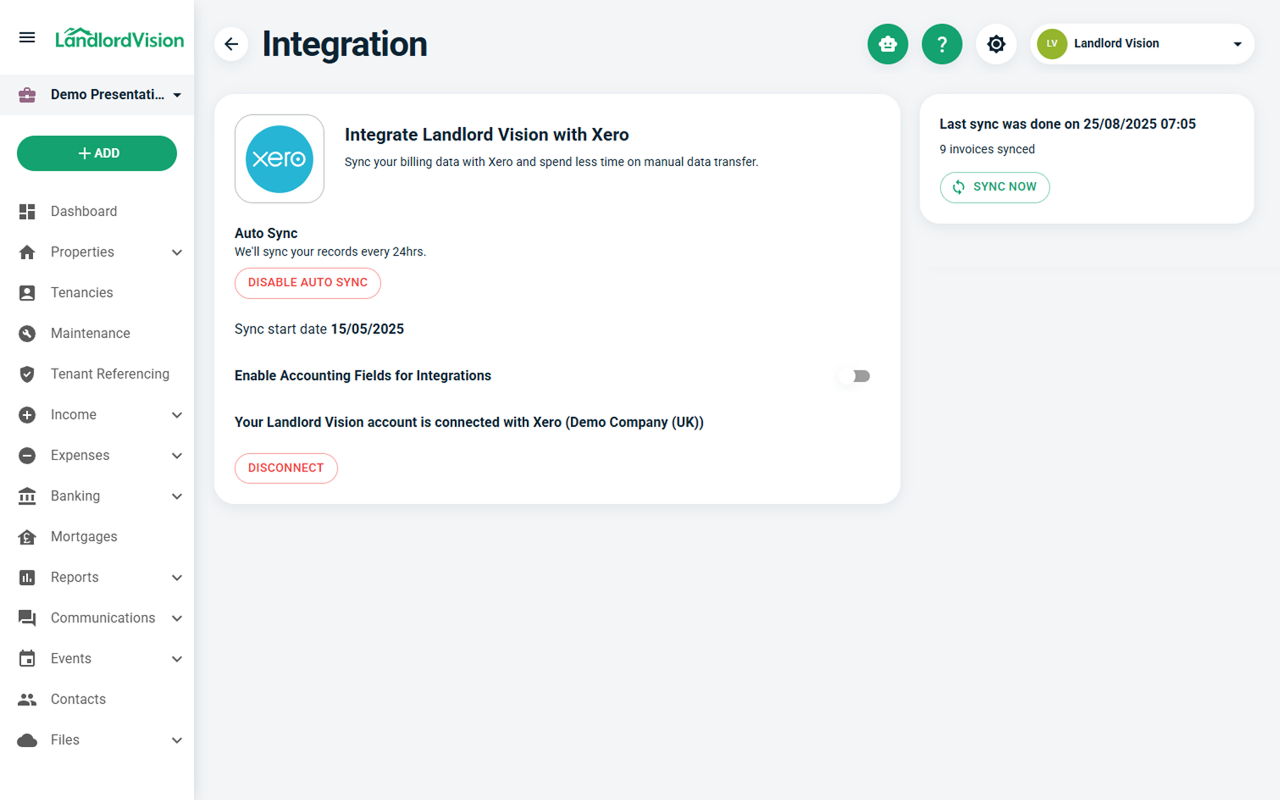
Task: Click the DISCONNECT button
Action: pos(286,468)
